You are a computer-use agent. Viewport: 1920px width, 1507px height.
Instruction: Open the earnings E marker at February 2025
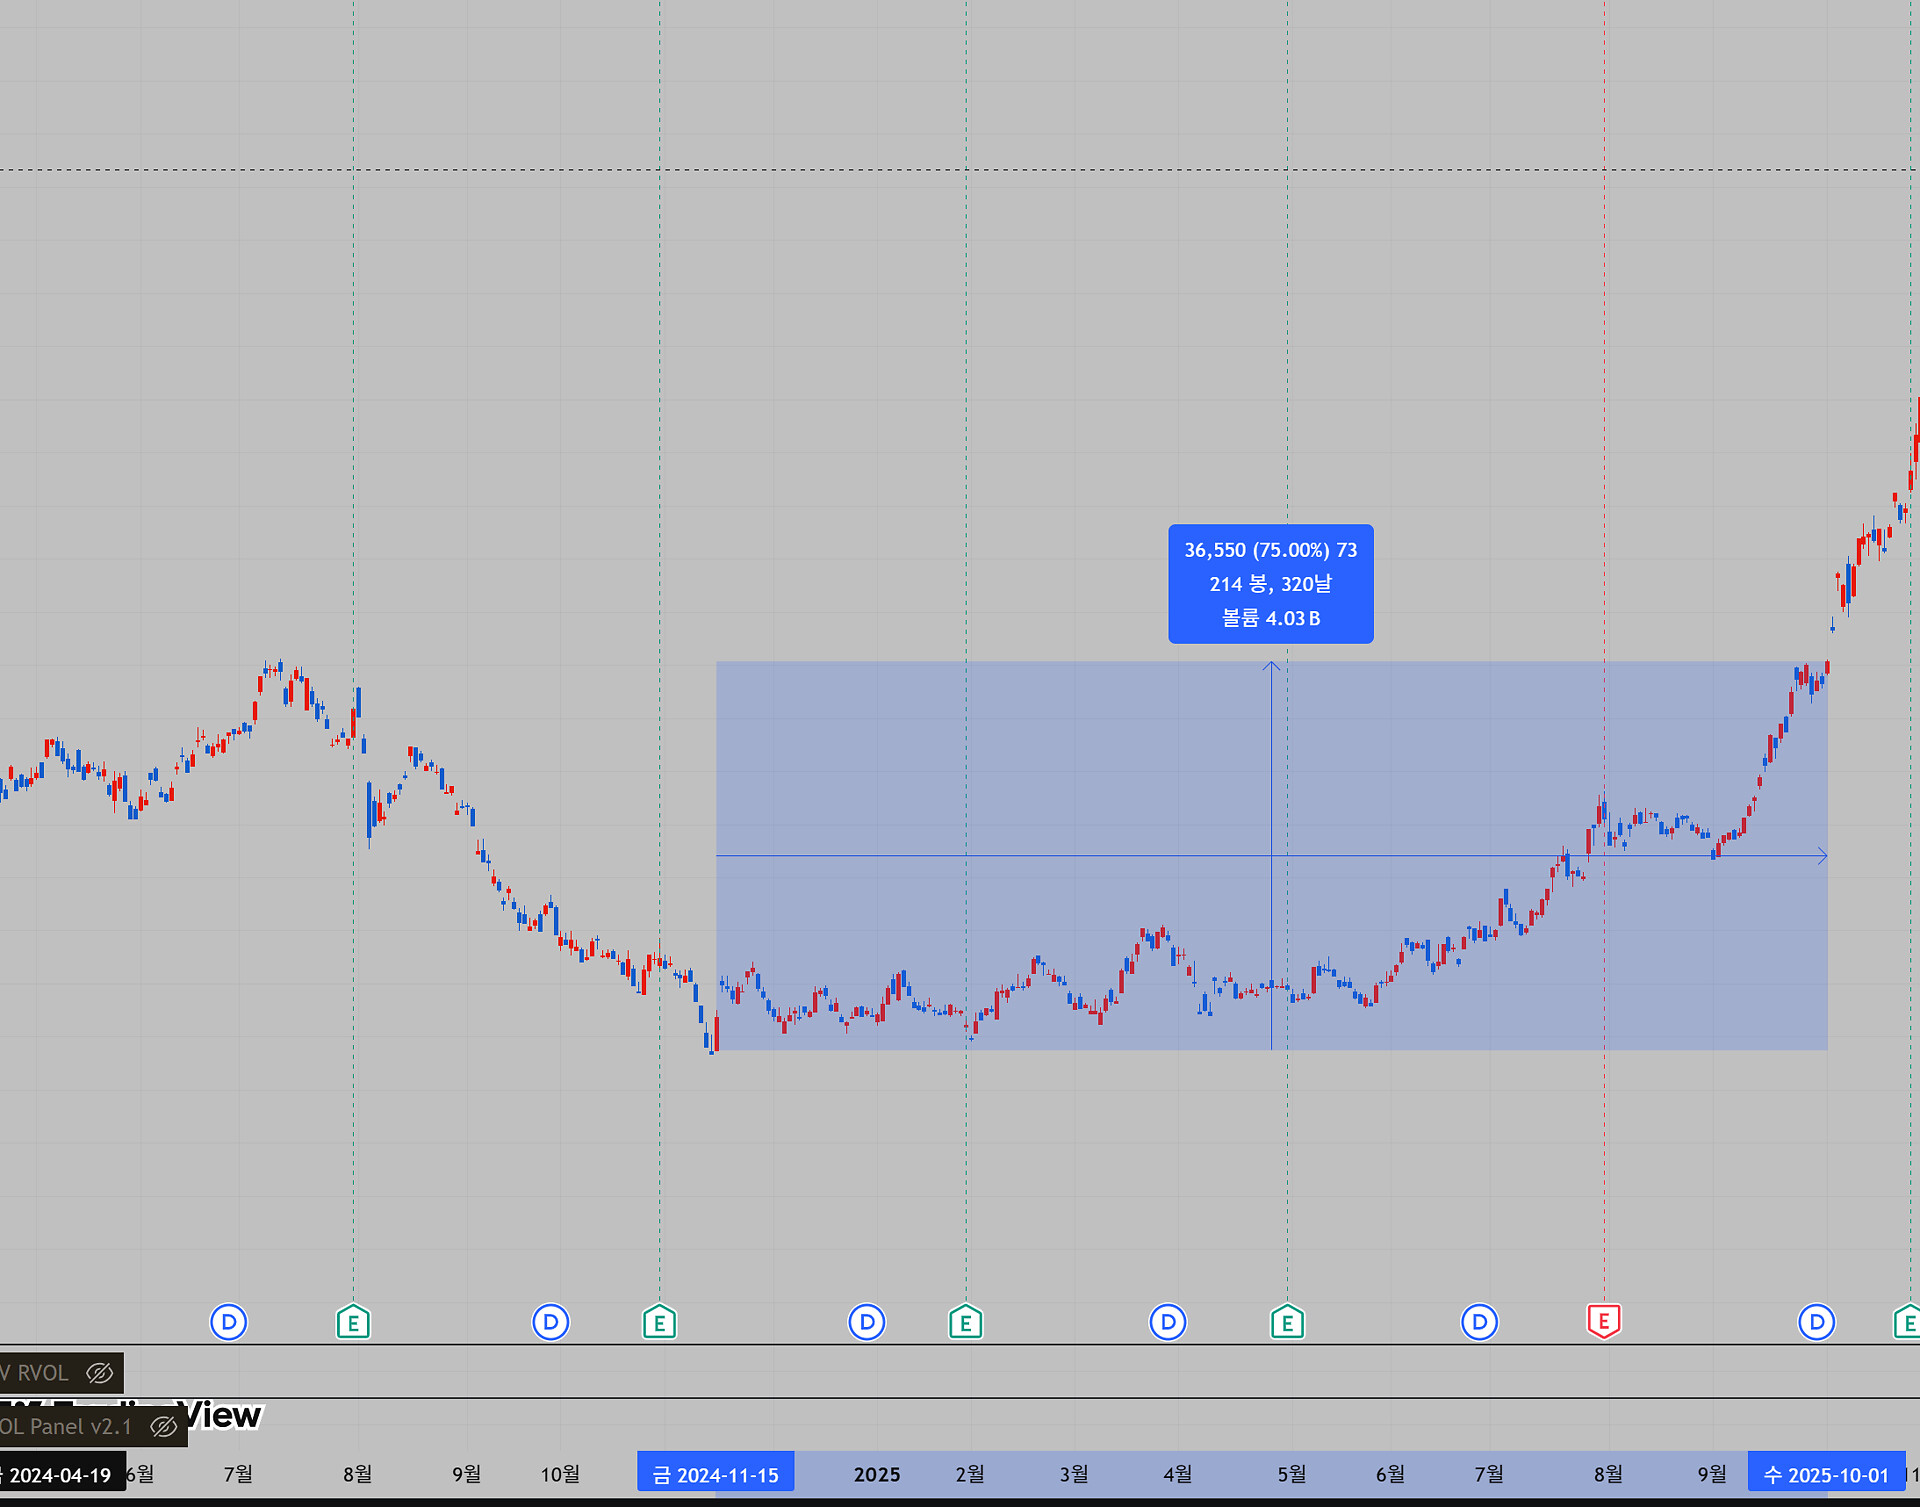point(965,1322)
